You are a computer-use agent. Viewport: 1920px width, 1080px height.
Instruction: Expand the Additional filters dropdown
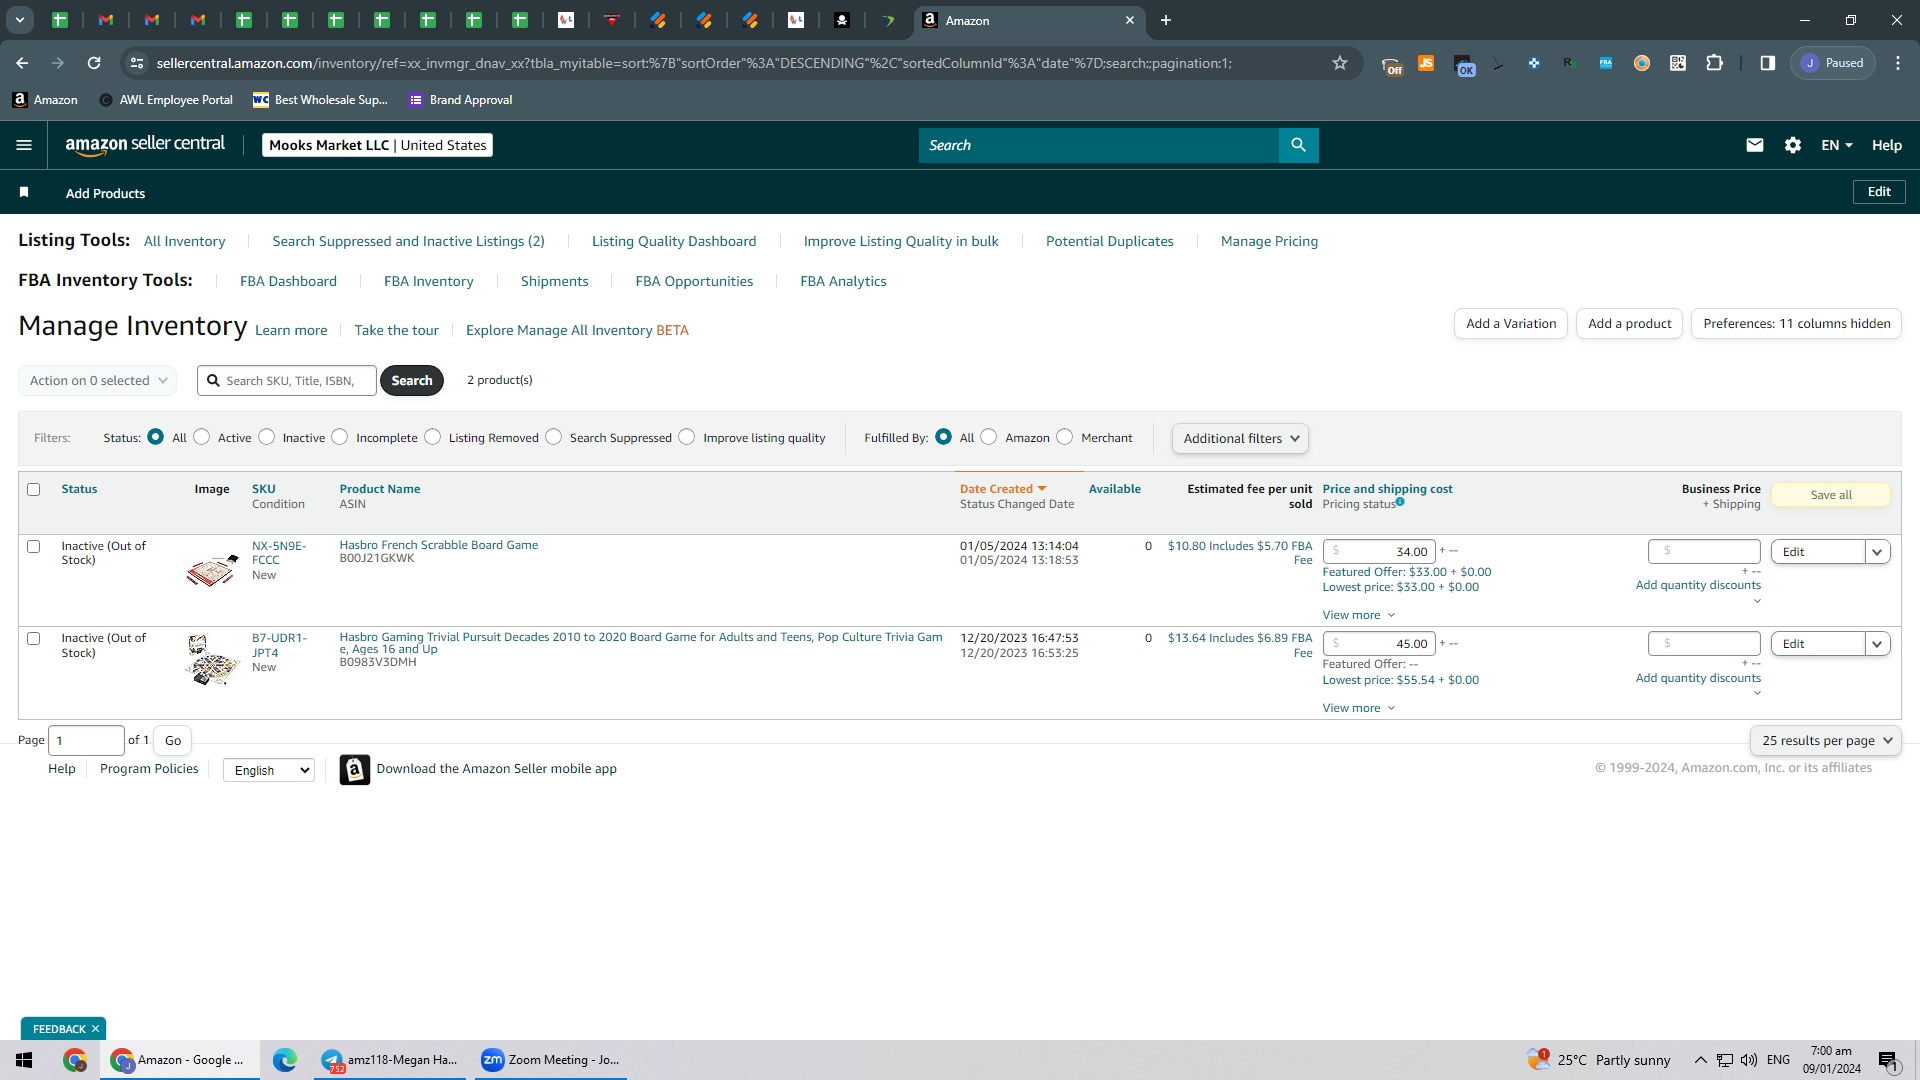point(1240,438)
